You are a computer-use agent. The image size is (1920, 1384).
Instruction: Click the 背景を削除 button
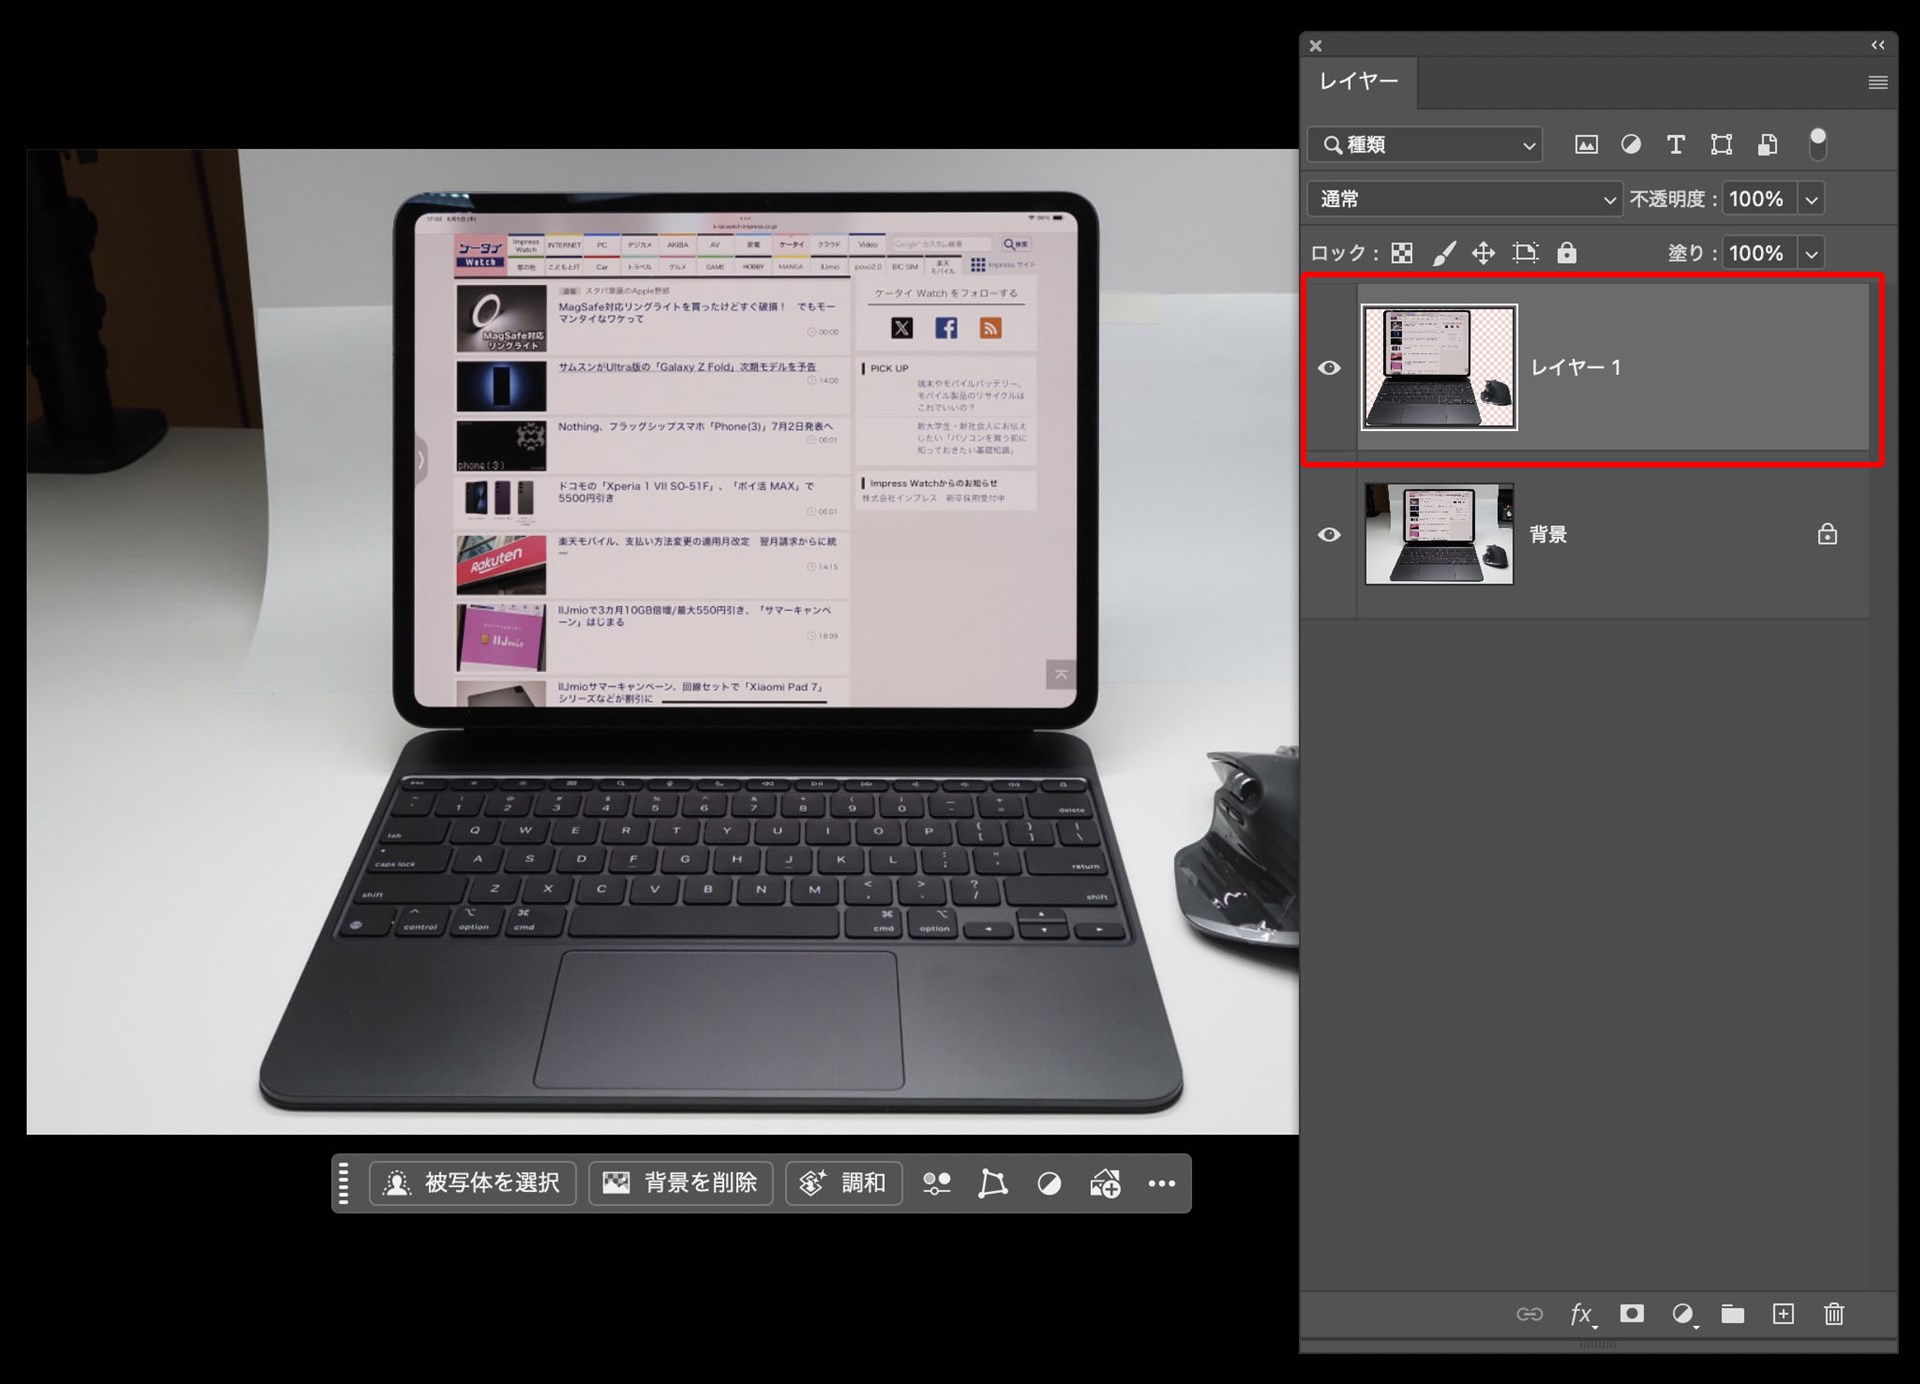pos(680,1183)
